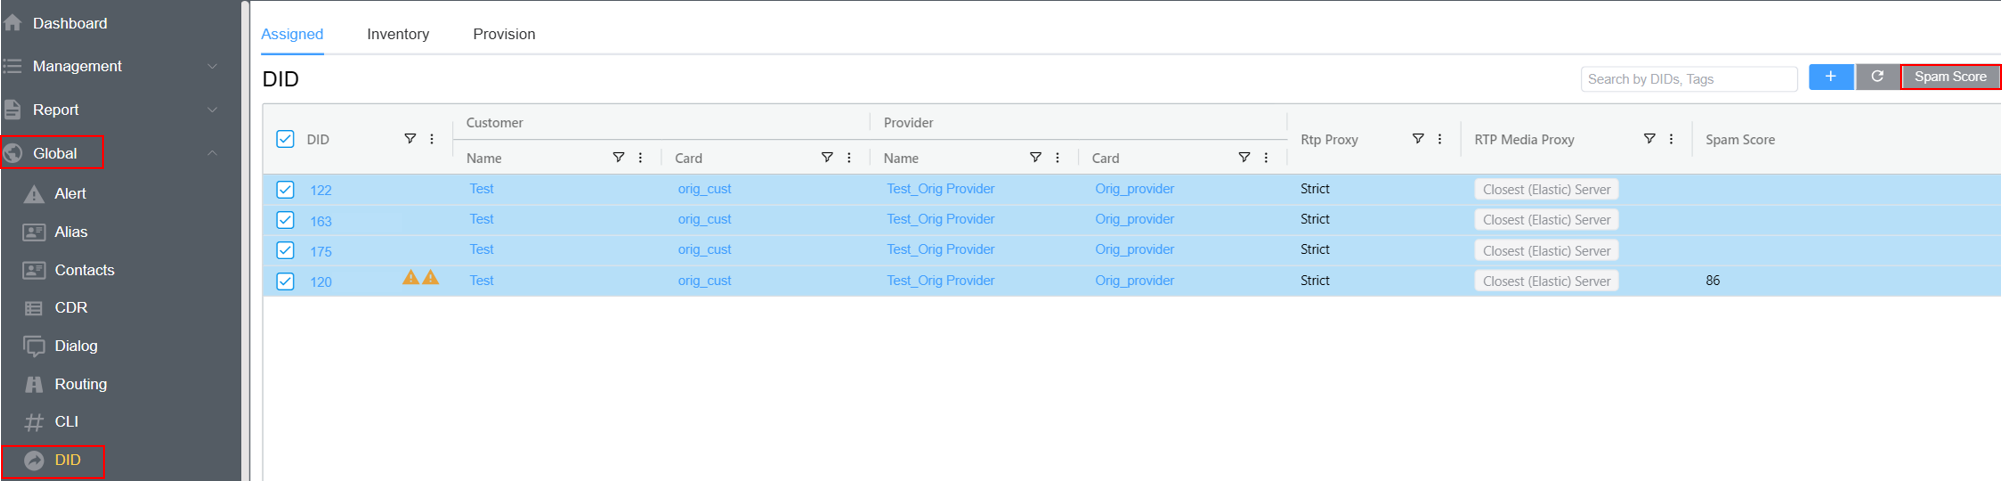Screen dimensions: 2002x481
Task: Click the CDR table icon
Action: [x=34, y=308]
